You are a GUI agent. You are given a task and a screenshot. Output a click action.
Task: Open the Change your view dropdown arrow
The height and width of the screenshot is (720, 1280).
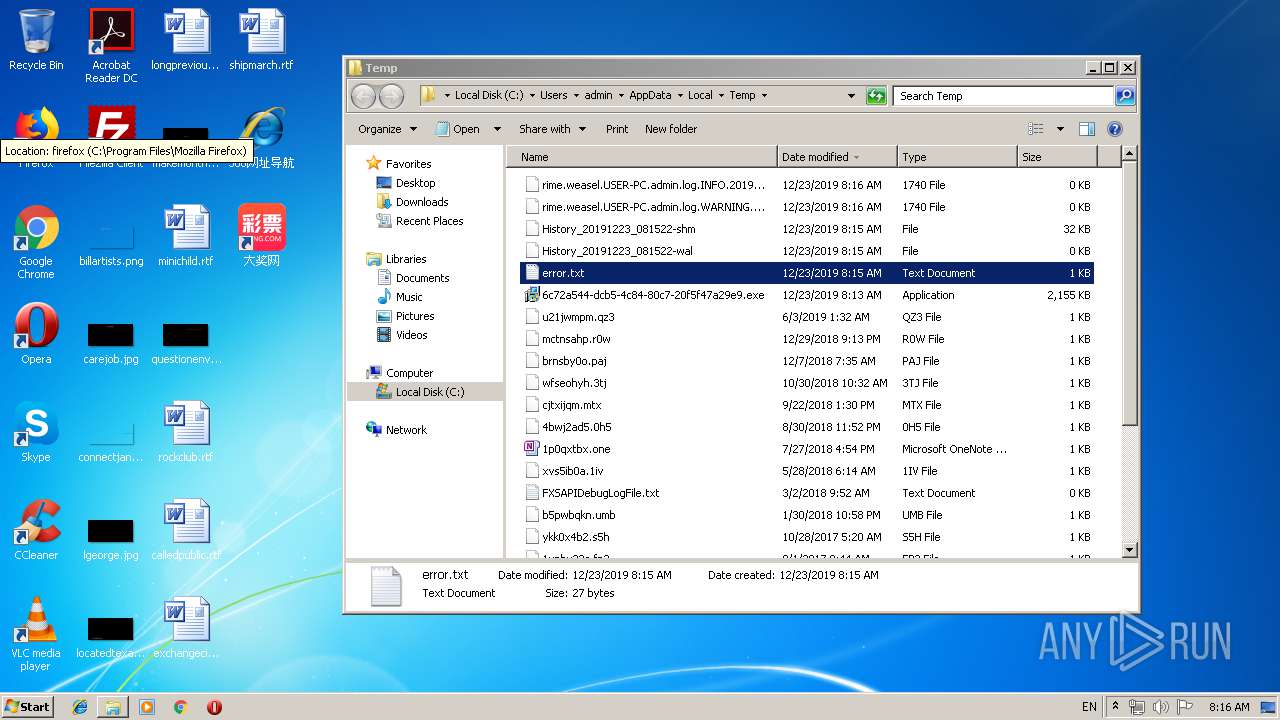pos(1060,129)
